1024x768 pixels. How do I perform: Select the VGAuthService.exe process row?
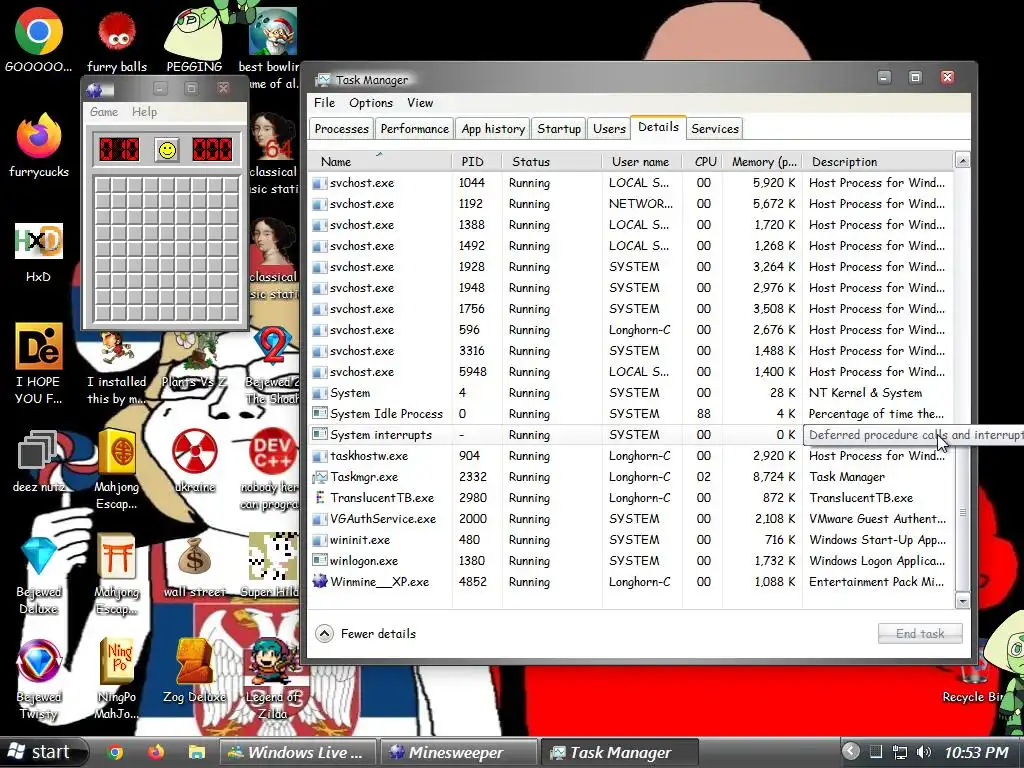coord(632,519)
